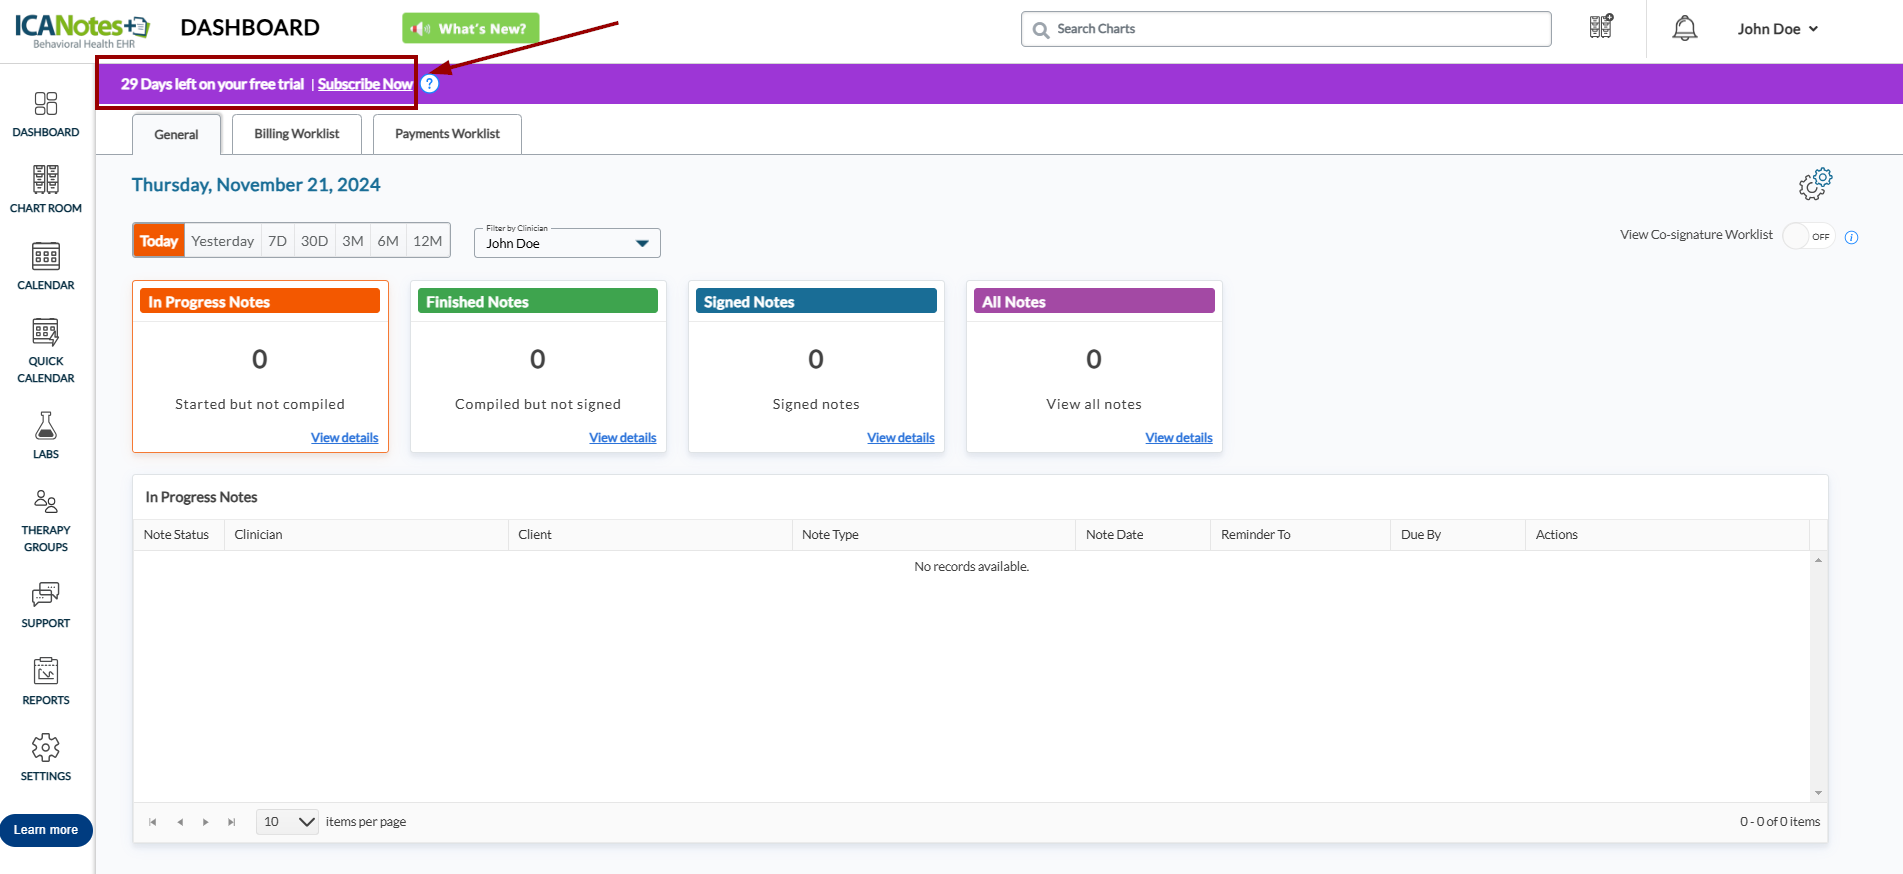This screenshot has height=874, width=1903.
Task: Select the 30D date range filter
Action: click(x=314, y=241)
